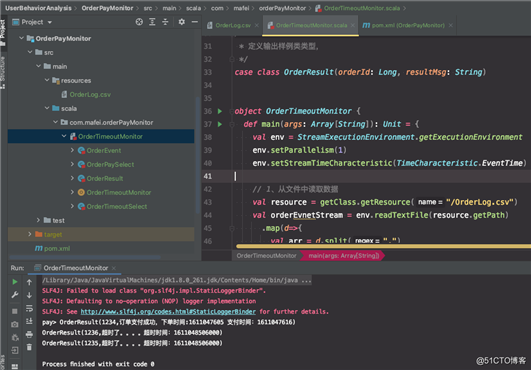This screenshot has height=370, width=531.
Task: Click the collapse all icon in Project panel
Action: (165, 22)
